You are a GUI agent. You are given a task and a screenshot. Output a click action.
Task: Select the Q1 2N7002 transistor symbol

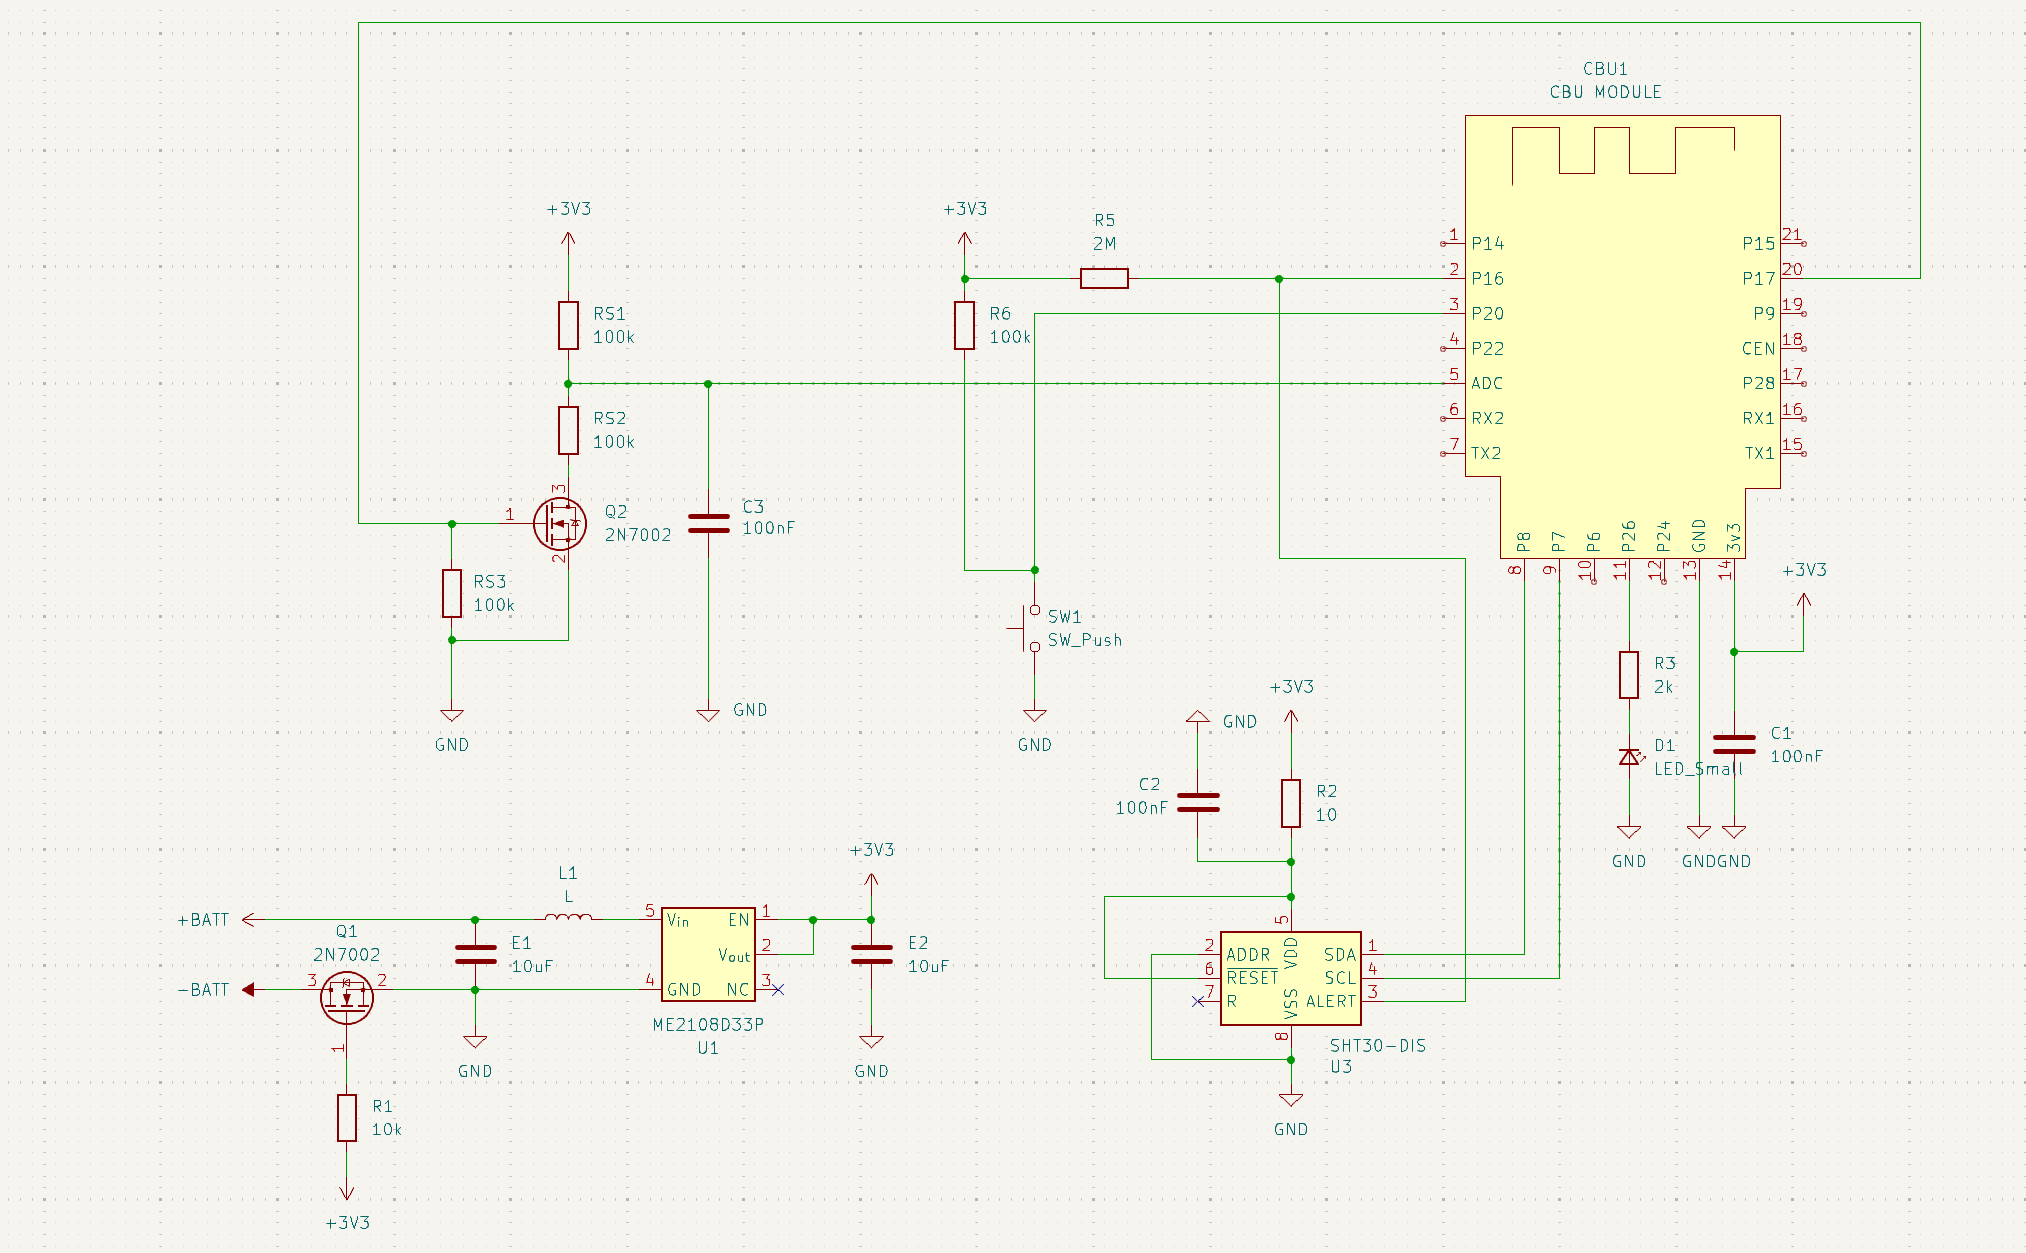pyautogui.click(x=347, y=997)
